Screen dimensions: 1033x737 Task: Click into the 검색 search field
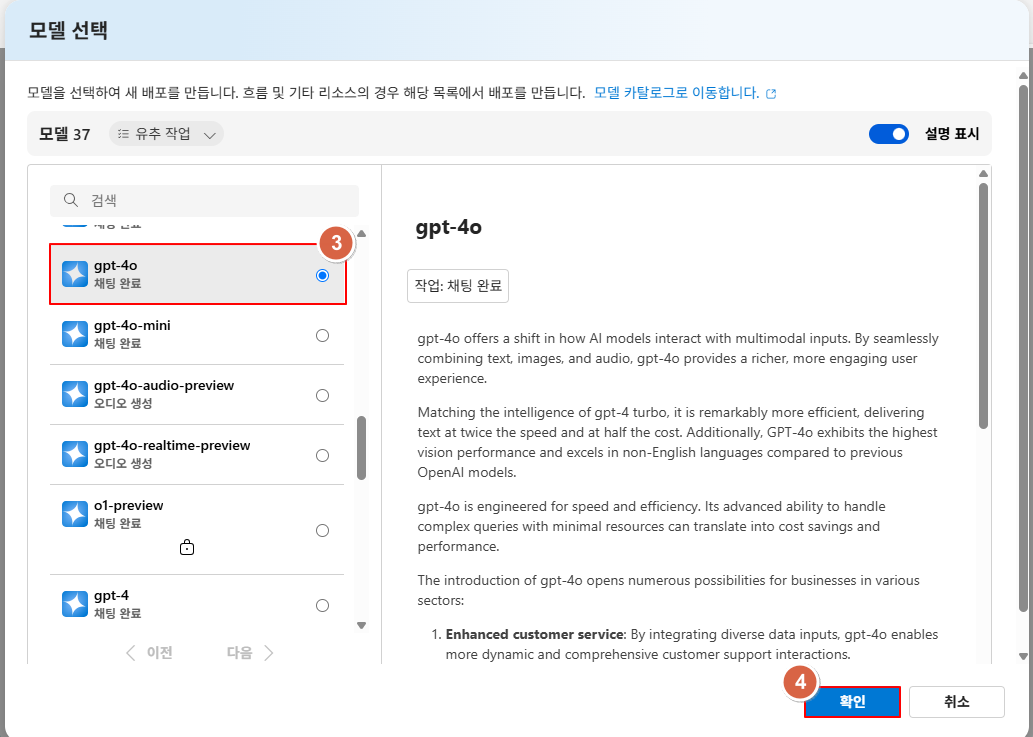point(204,200)
